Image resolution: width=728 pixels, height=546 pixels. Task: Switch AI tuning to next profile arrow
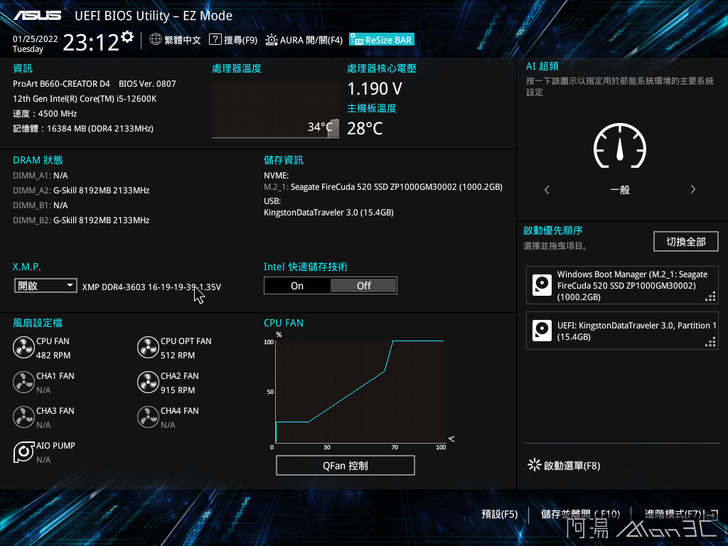pyautogui.click(x=693, y=189)
